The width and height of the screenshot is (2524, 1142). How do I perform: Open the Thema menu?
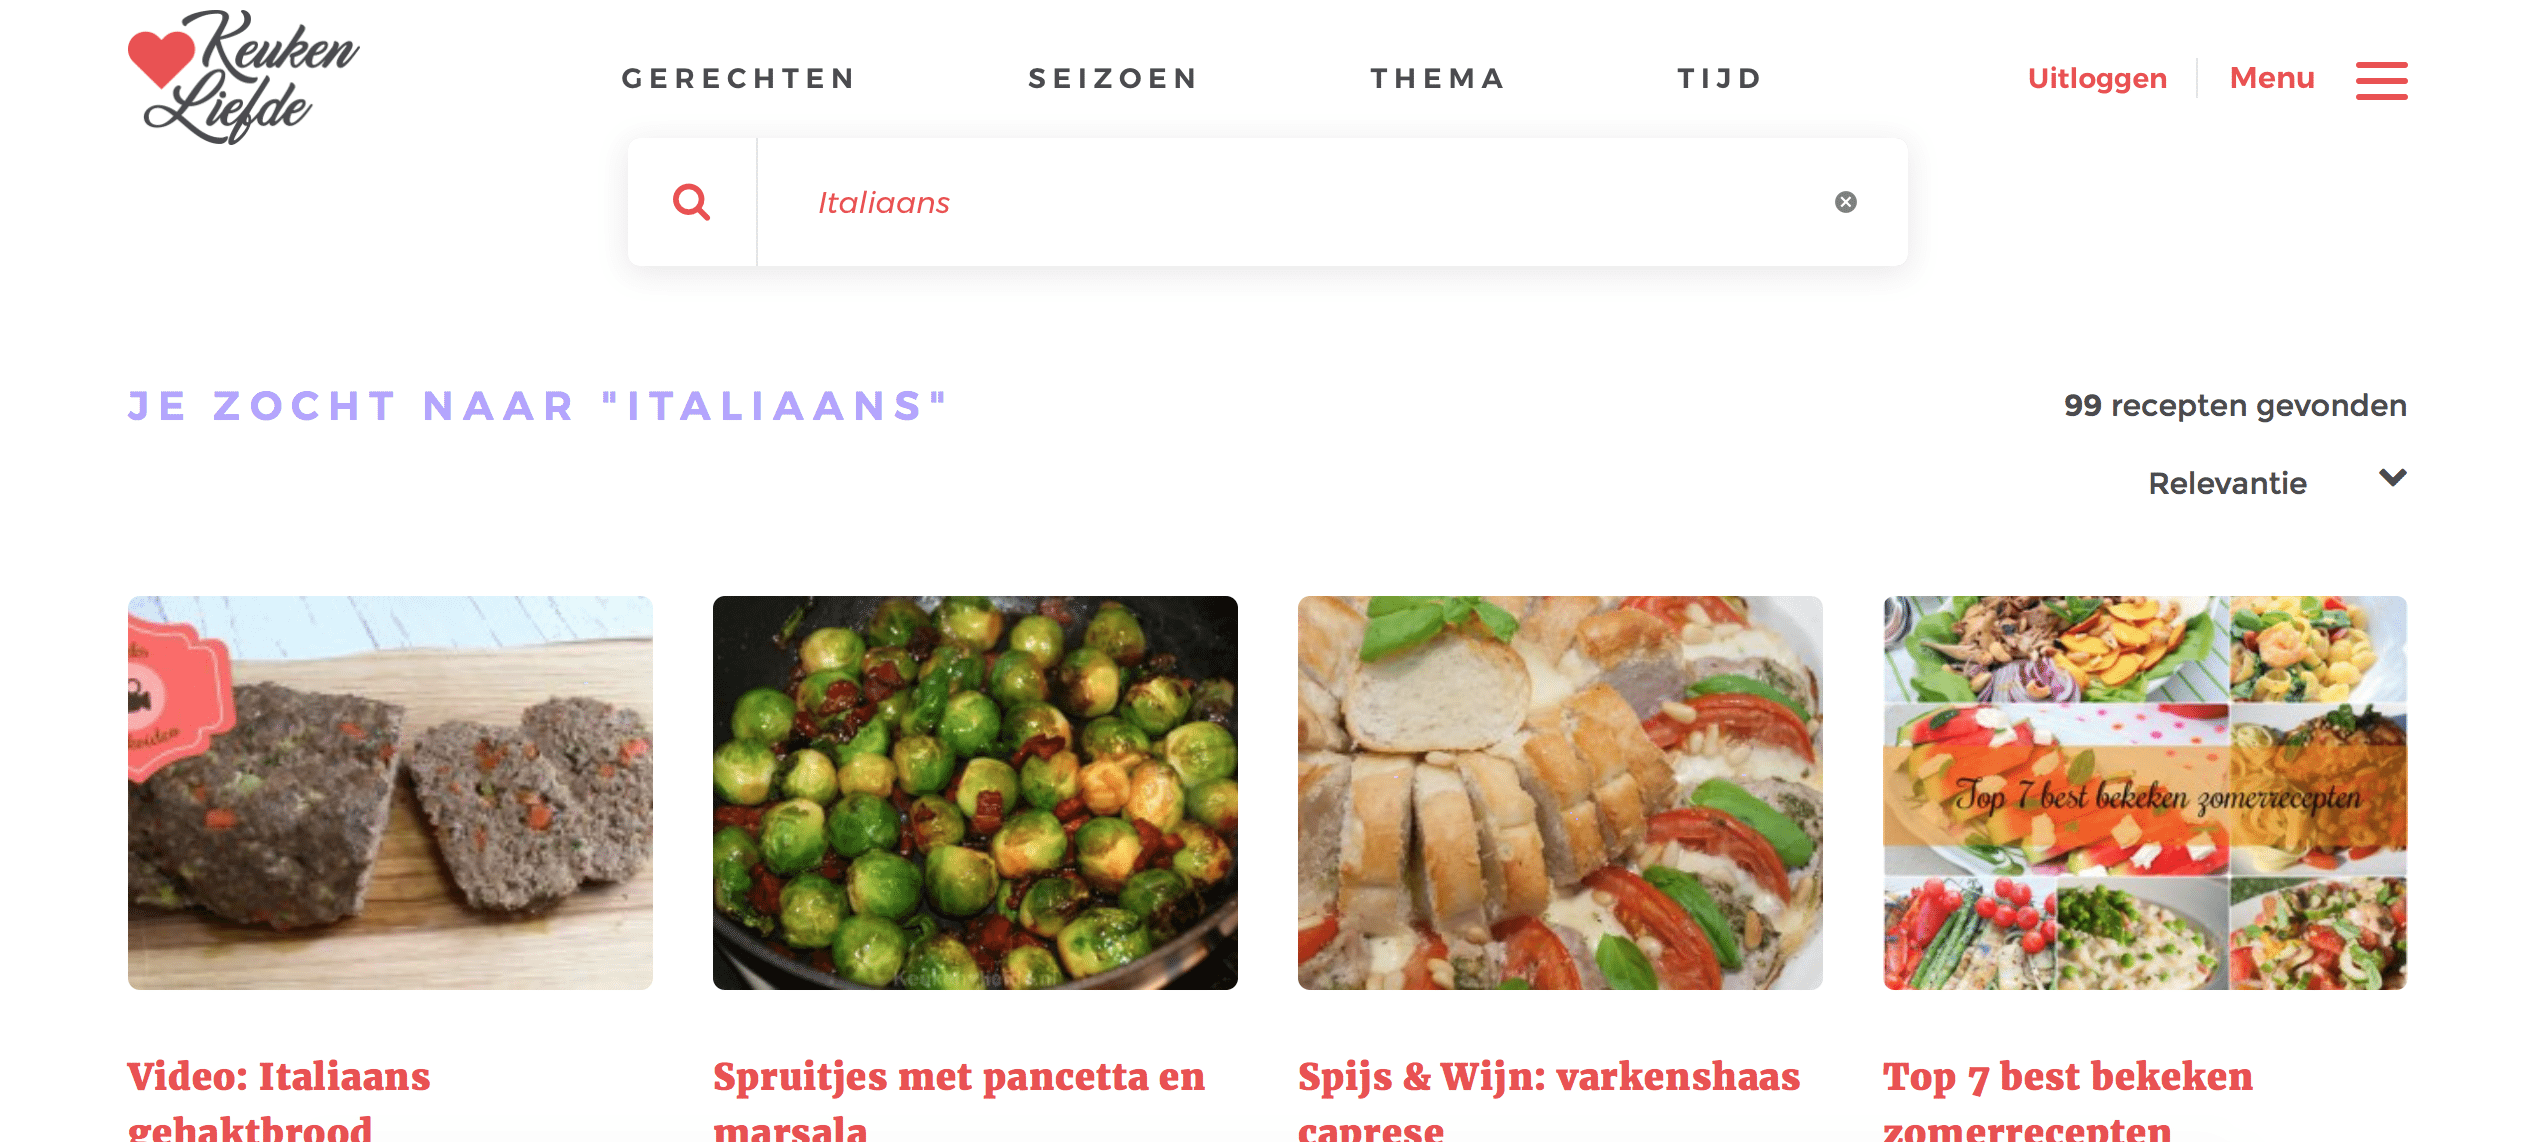click(1438, 78)
